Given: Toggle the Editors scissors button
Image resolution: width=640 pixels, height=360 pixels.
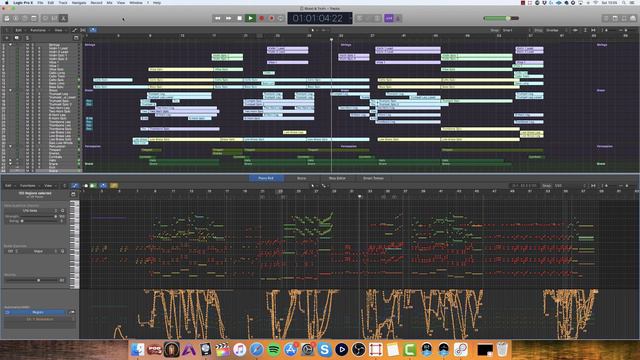Looking at the screenshot, I should (63, 18).
